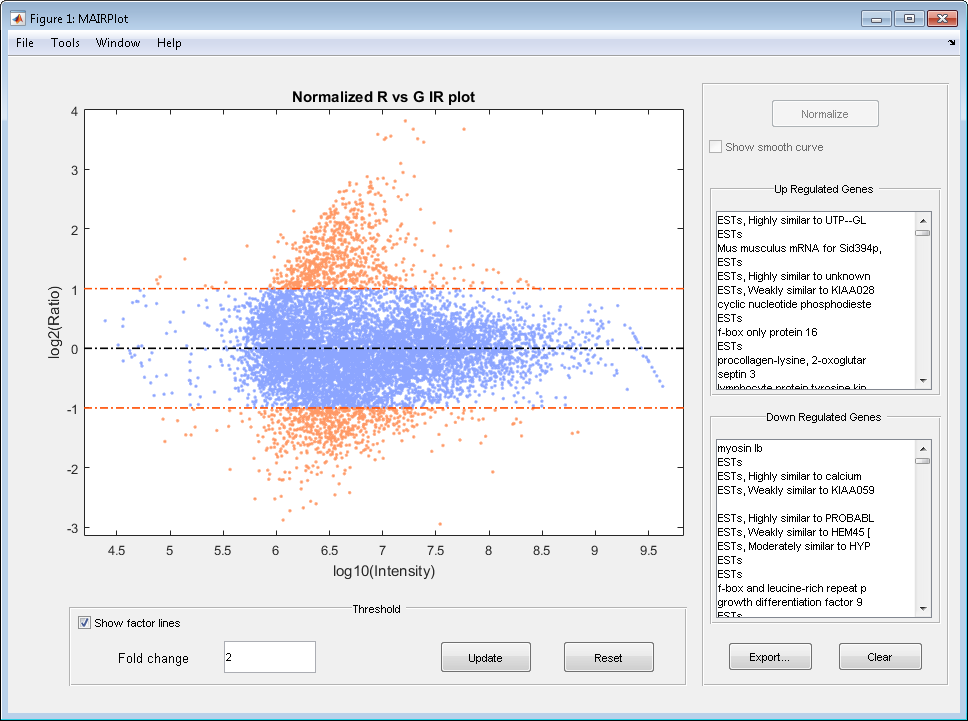This screenshot has width=968, height=721.
Task: Click down arrow of Down Regulated Genes scrollbar
Action: coord(923,609)
